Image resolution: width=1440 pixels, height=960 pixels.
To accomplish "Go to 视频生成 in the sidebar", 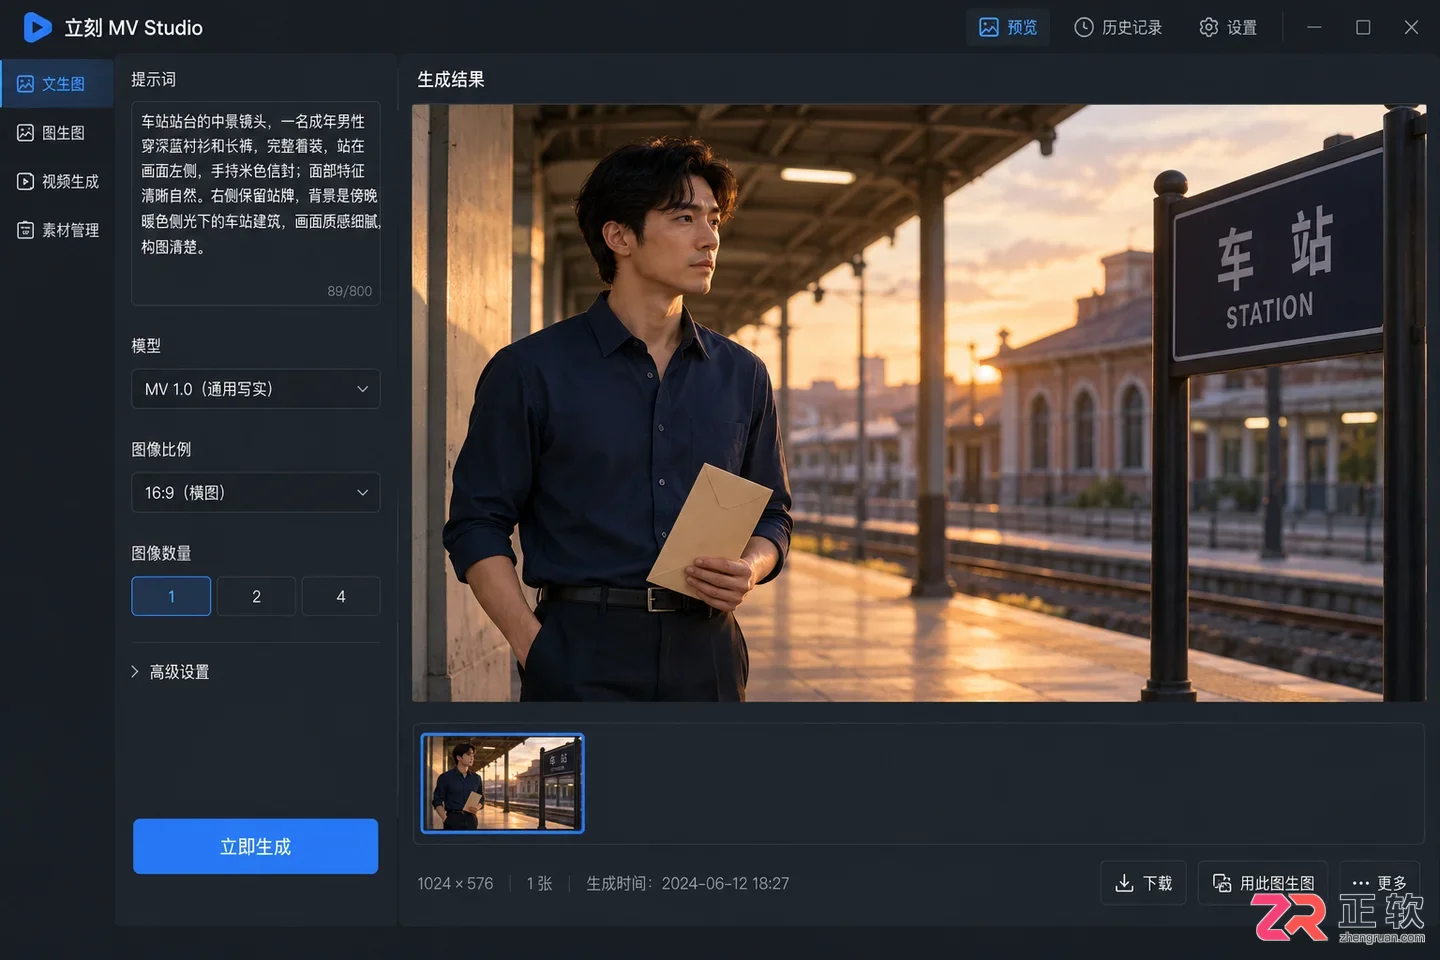I will [57, 181].
